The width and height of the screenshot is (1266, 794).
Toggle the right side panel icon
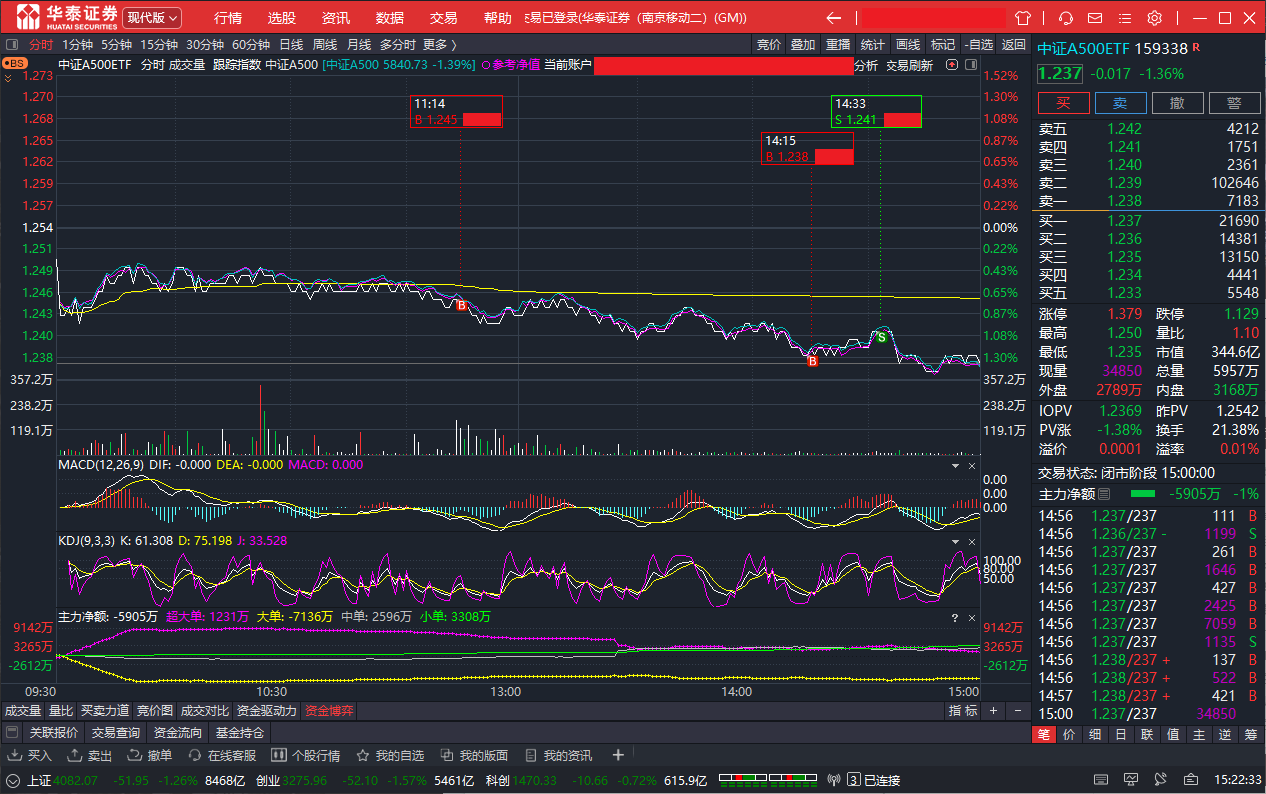coord(970,65)
